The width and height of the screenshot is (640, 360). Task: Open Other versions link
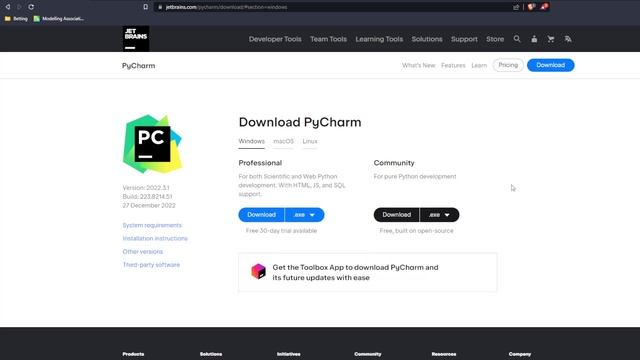tap(142, 251)
